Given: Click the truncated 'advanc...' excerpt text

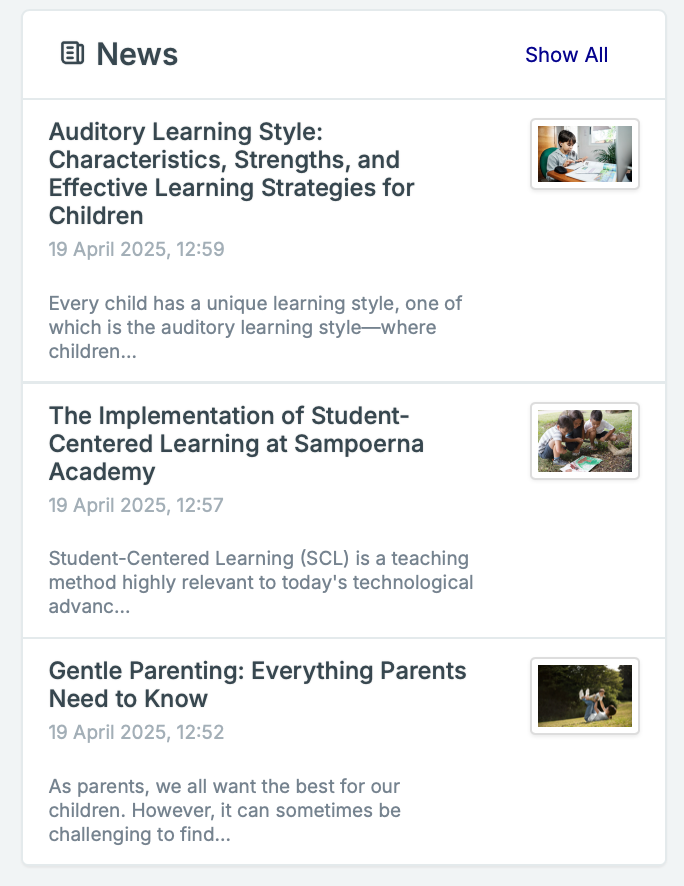Looking at the screenshot, I should [89, 607].
